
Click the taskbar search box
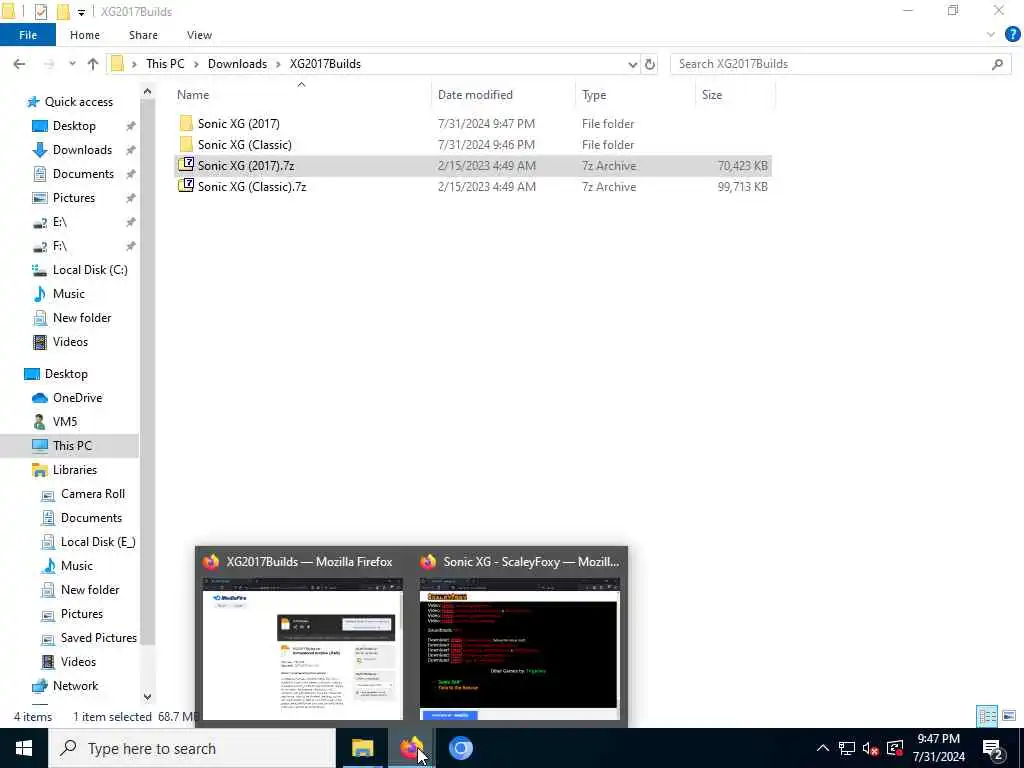tap(193, 748)
